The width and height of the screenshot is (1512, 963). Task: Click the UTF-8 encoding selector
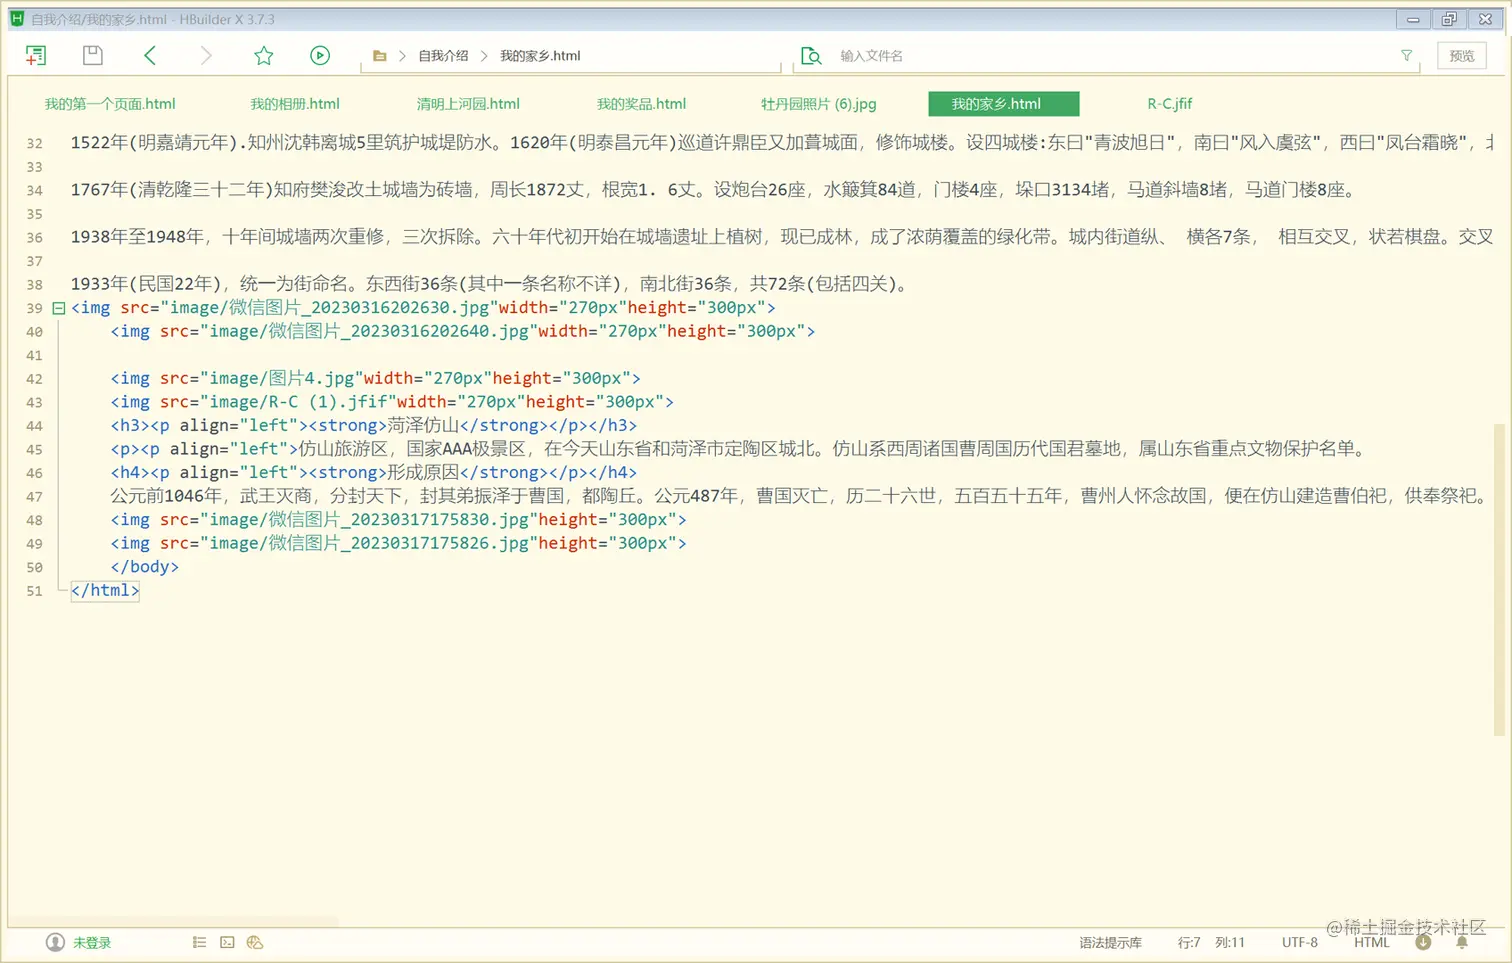click(x=1300, y=943)
